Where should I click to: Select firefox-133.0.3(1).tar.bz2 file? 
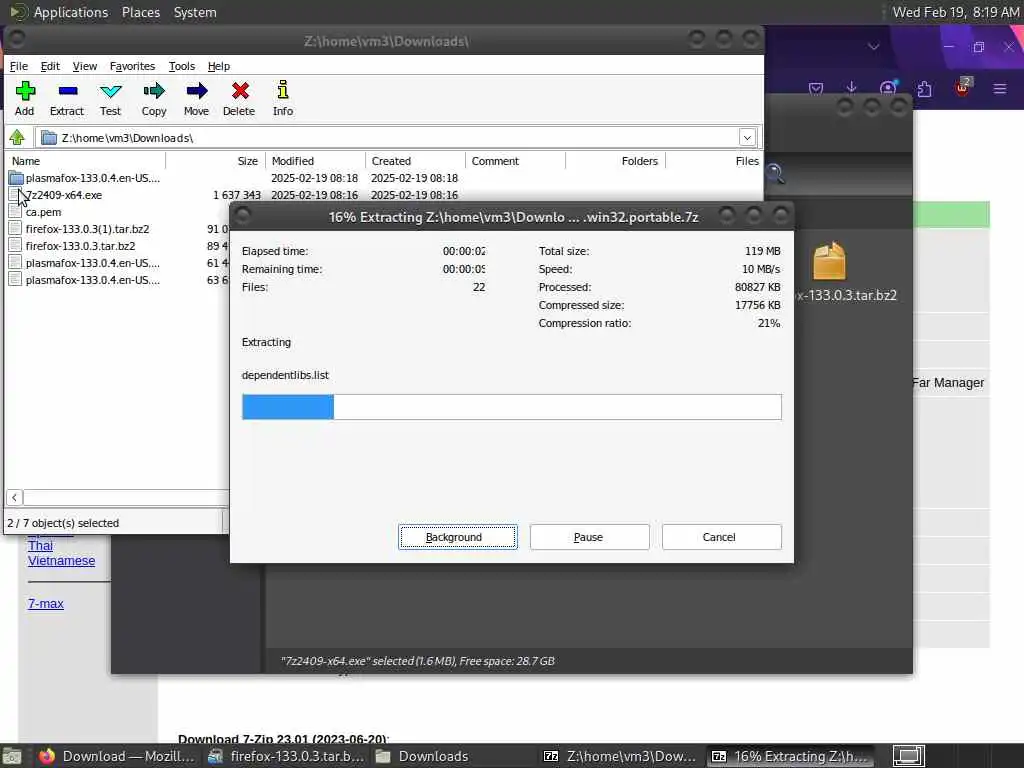[x=88, y=229]
